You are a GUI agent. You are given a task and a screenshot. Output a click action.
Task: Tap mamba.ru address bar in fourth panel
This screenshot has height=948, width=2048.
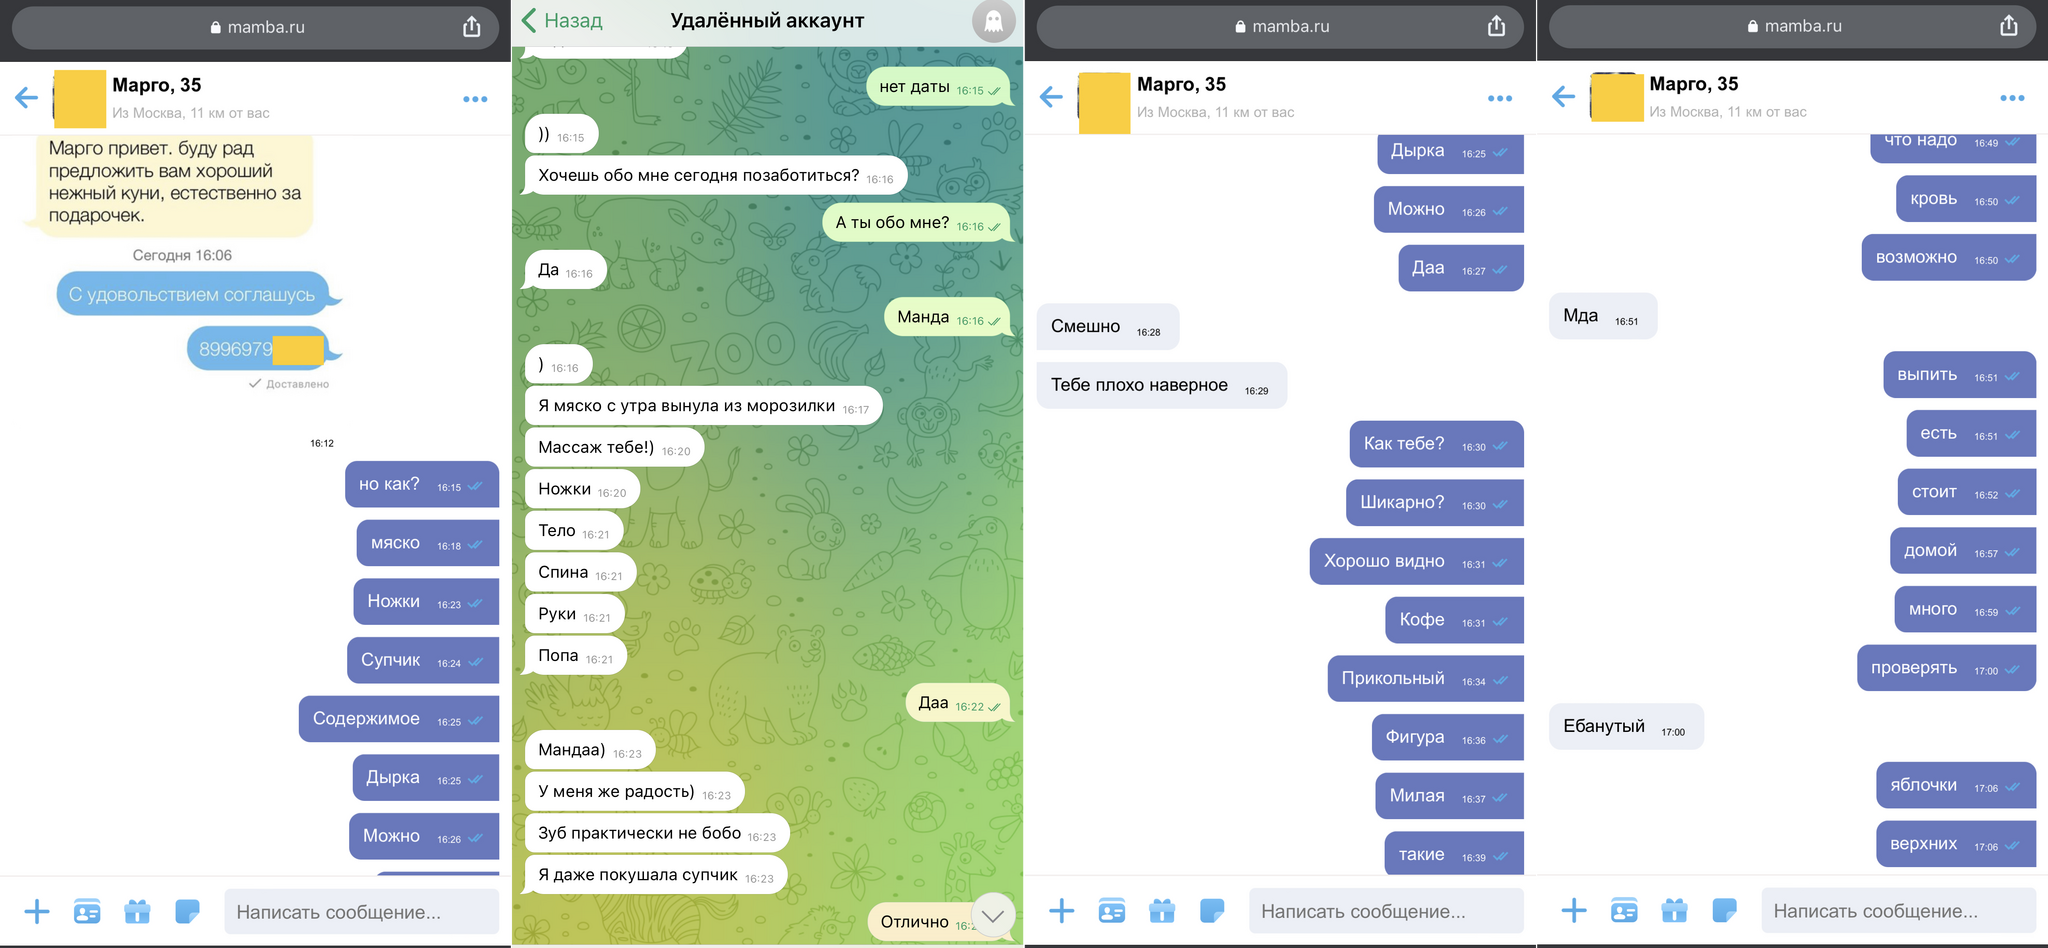click(x=1792, y=26)
